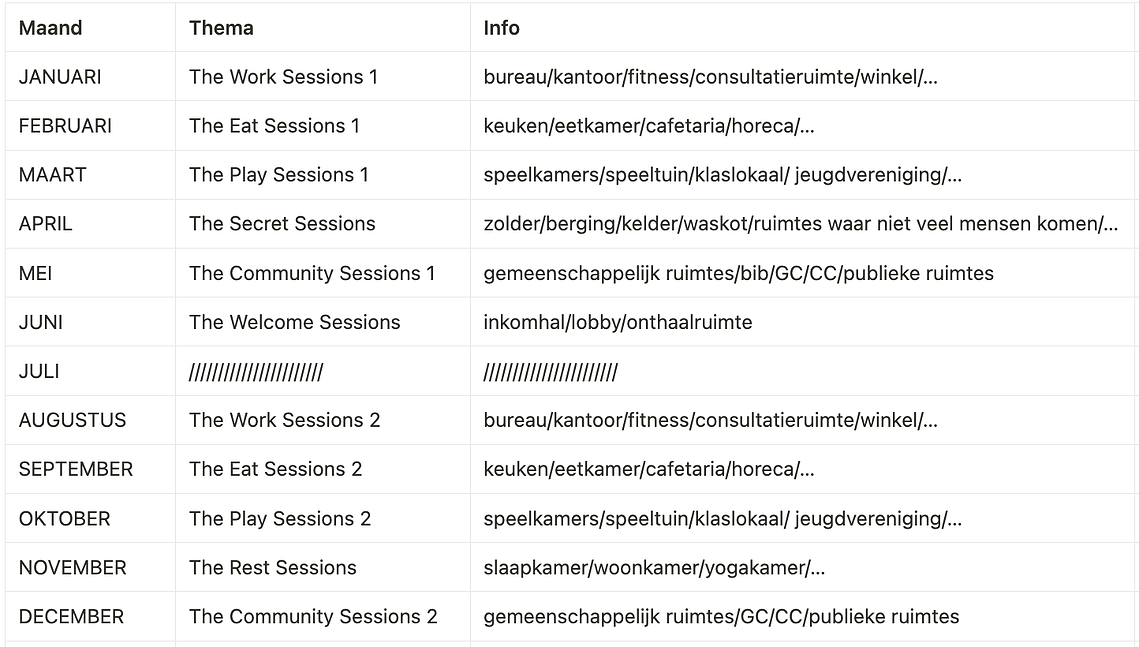Select The Secret Sessions cell

(323, 224)
